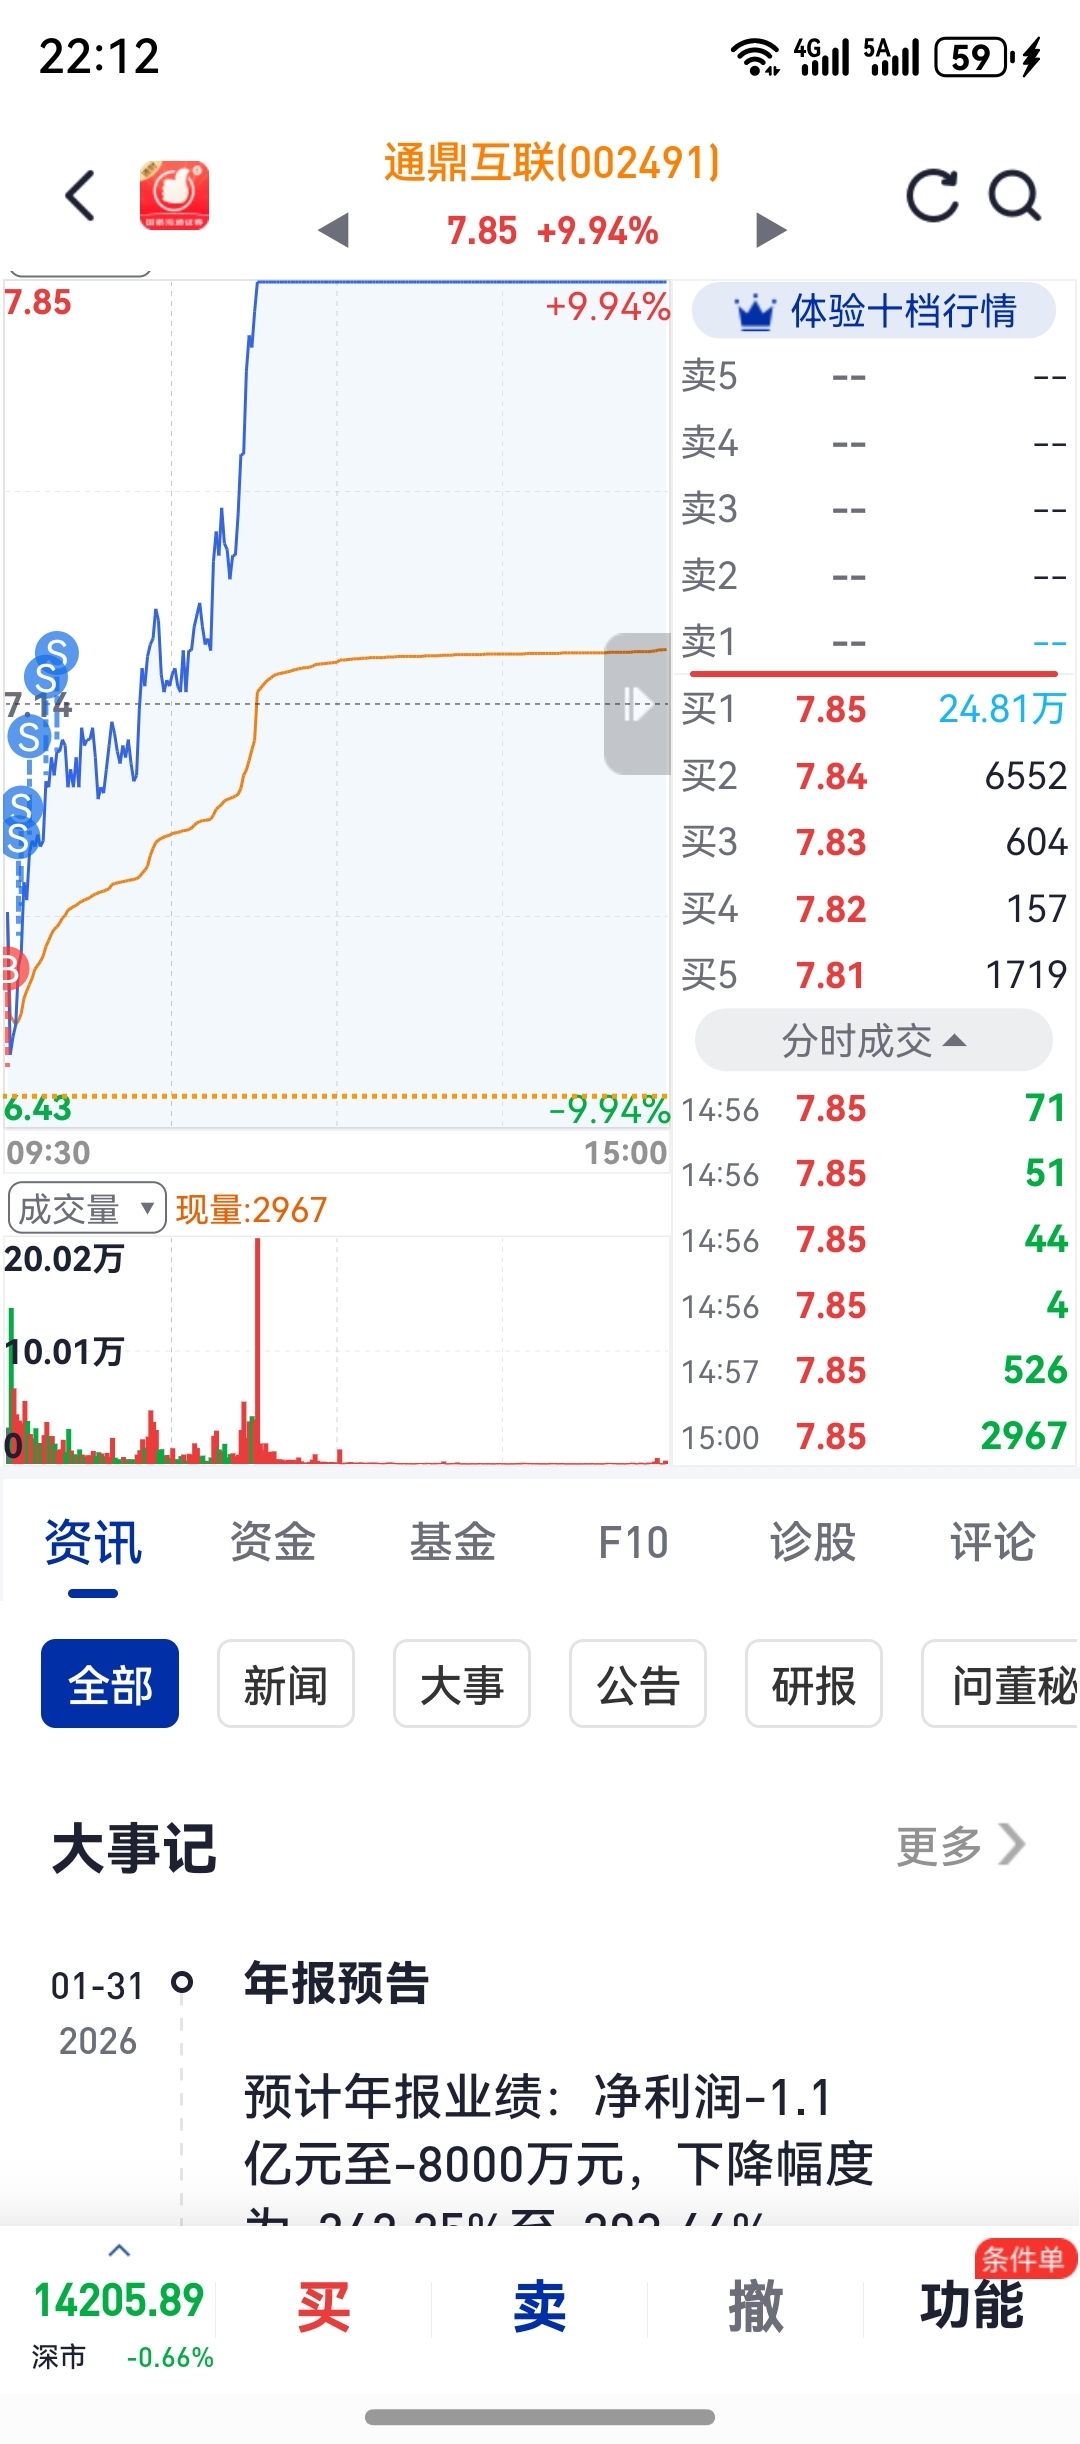Select the 大事 filter chip
This screenshot has height=2444, width=1080.
[x=462, y=1684]
